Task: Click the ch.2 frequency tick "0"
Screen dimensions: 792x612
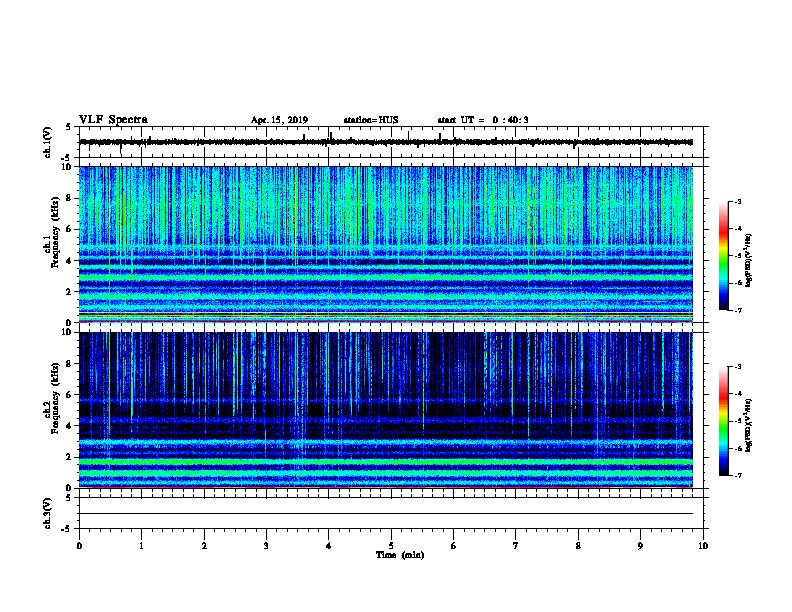Action: coord(70,488)
